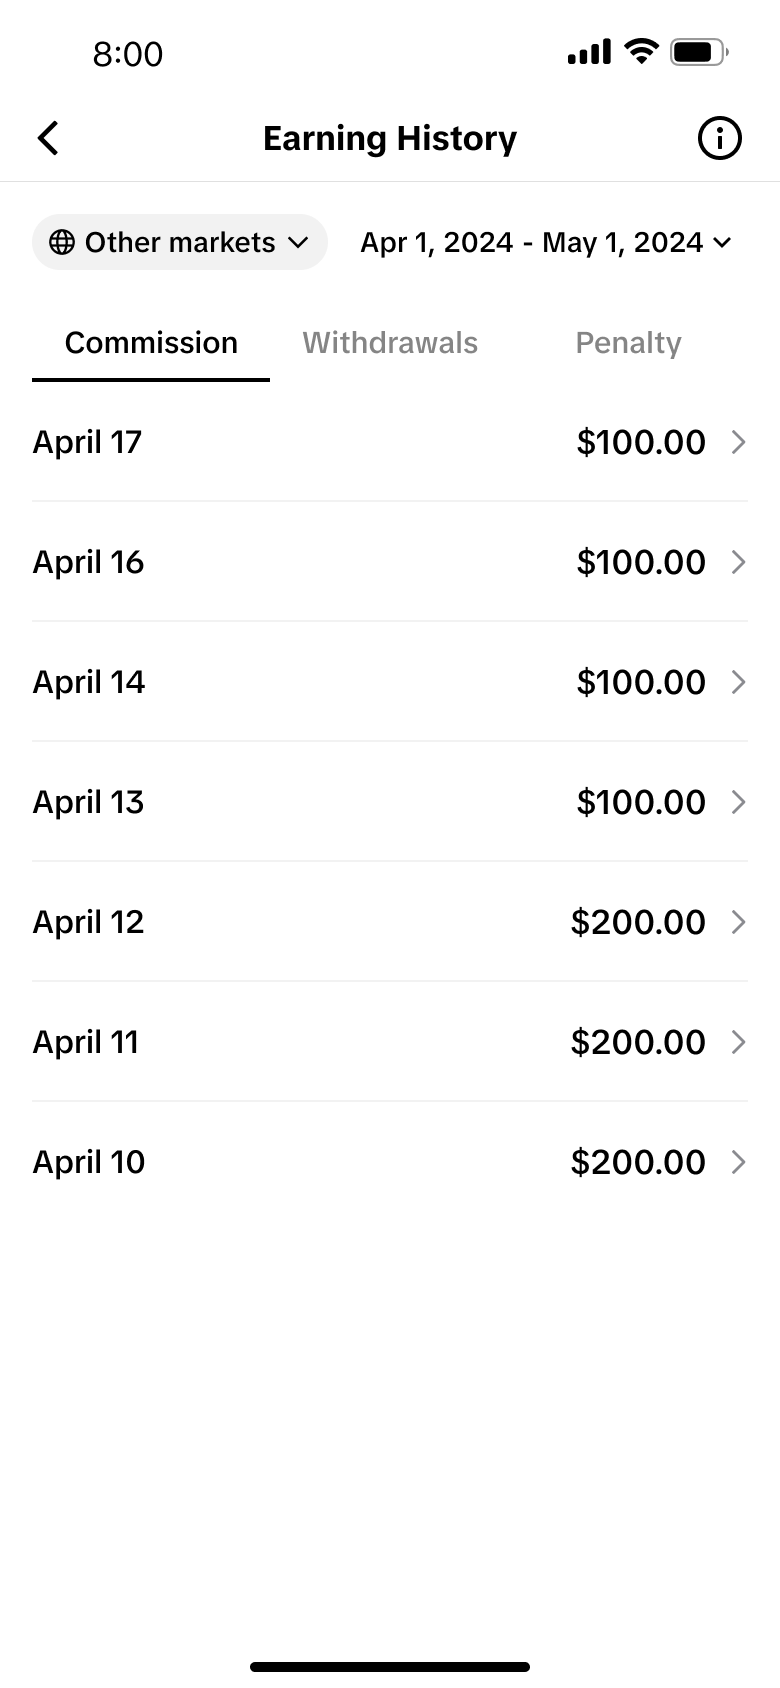
Task: Open April 17 details chevron
Action: pos(739,442)
